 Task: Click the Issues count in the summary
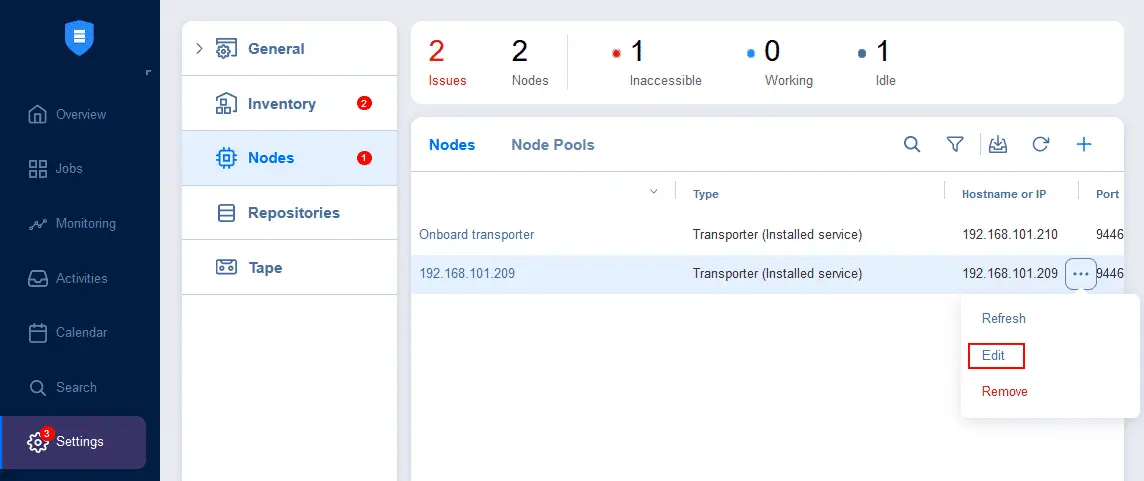pos(447,63)
